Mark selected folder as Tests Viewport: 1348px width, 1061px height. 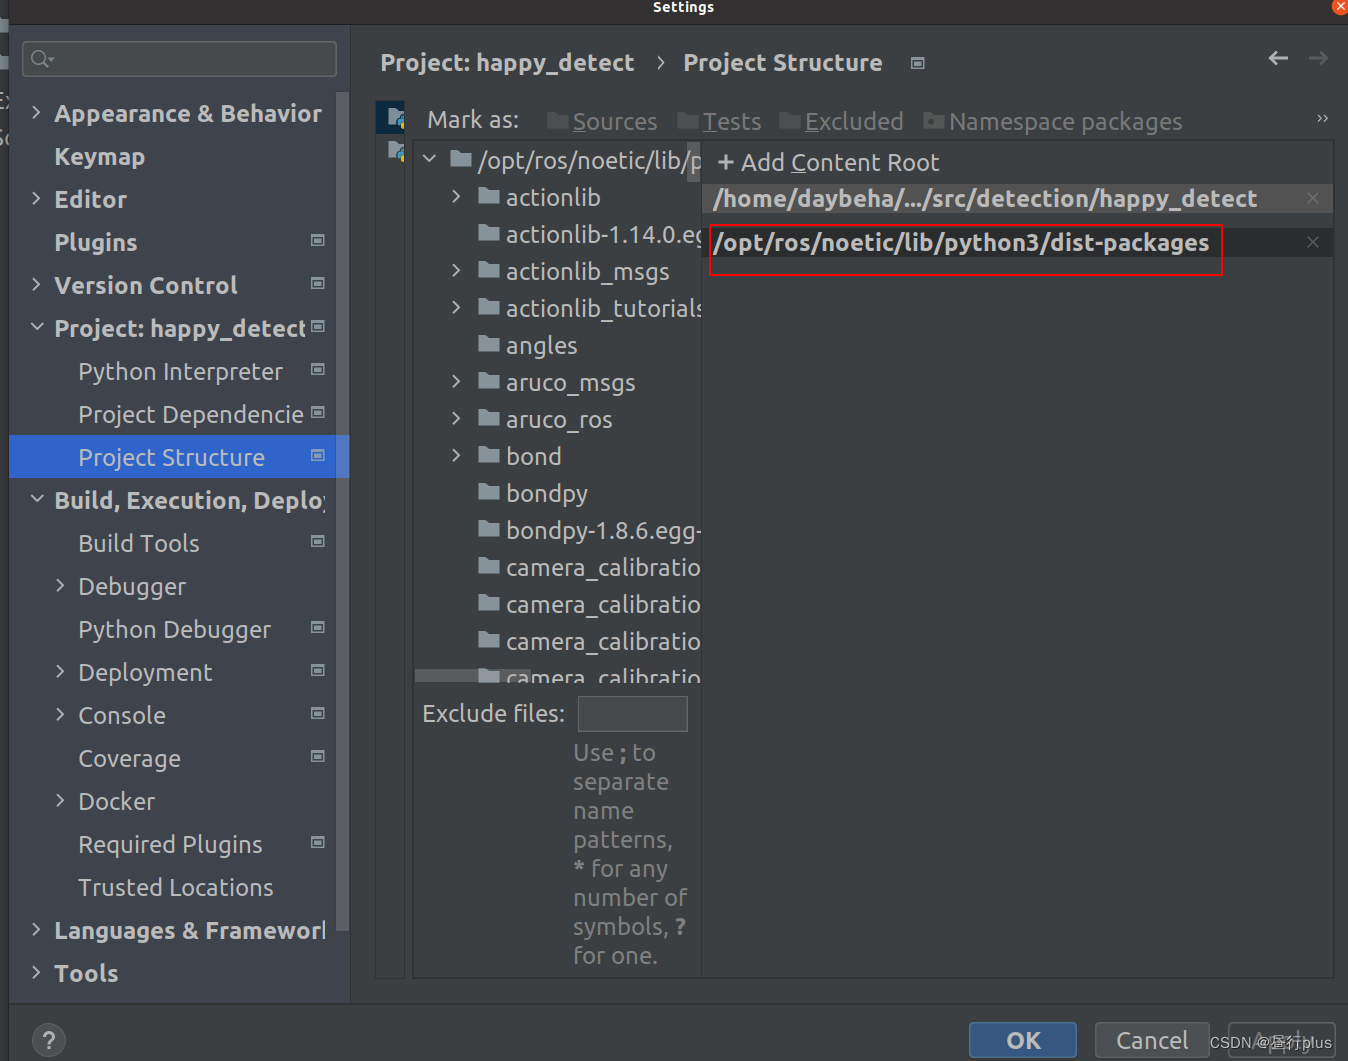[719, 121]
